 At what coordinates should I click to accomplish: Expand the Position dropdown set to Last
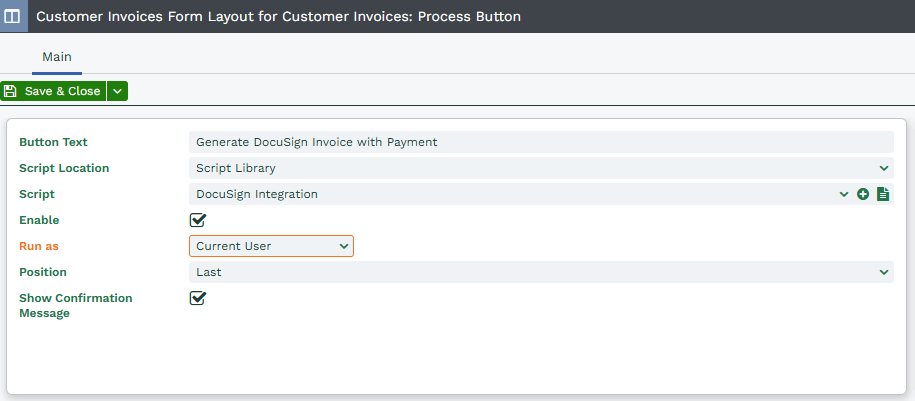click(x=542, y=272)
